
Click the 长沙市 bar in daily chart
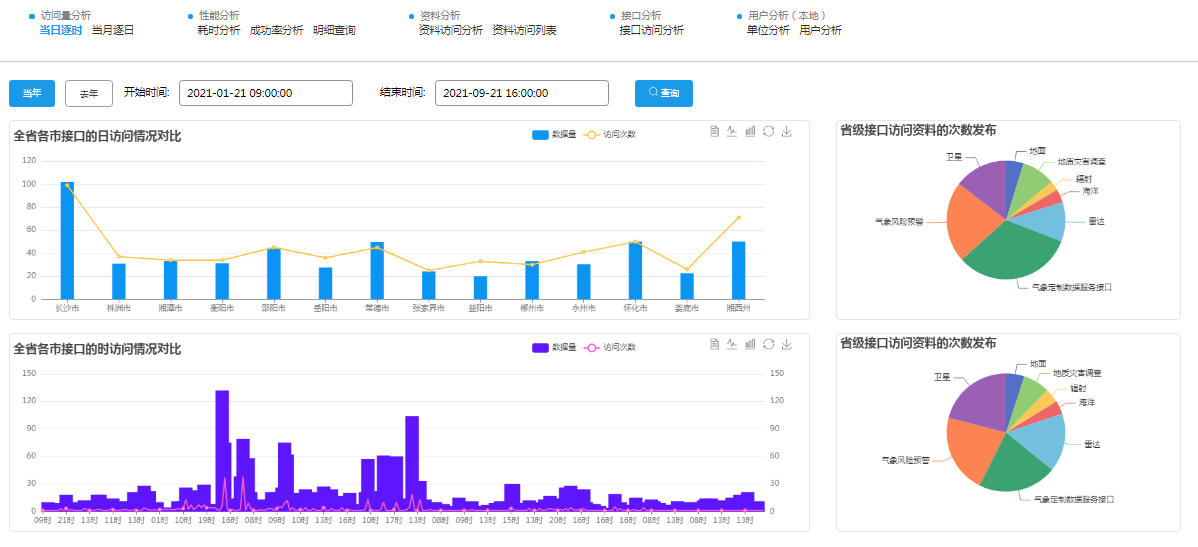tap(67, 240)
